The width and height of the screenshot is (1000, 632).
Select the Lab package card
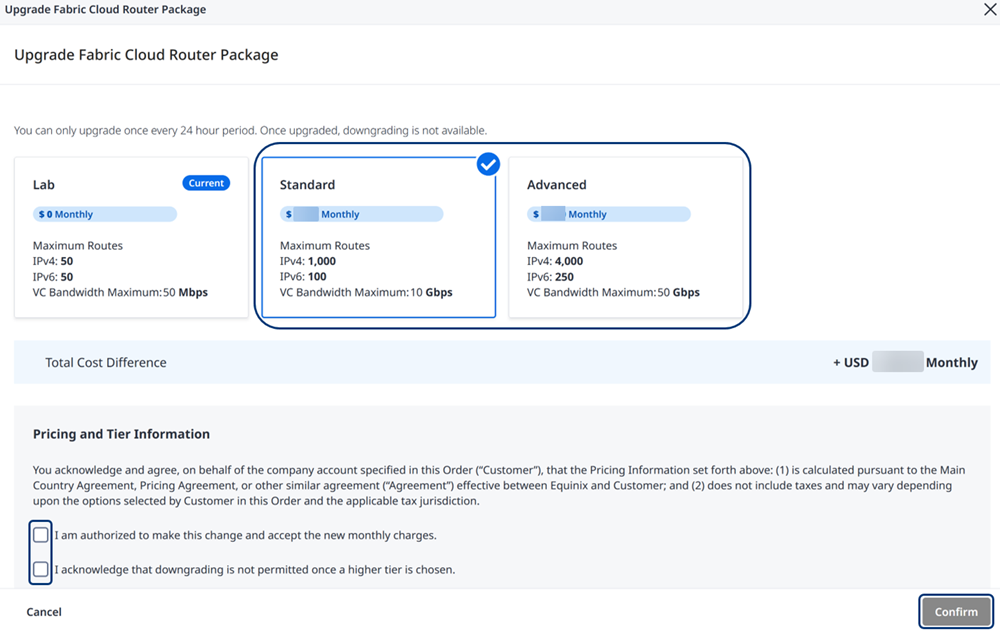tap(131, 237)
